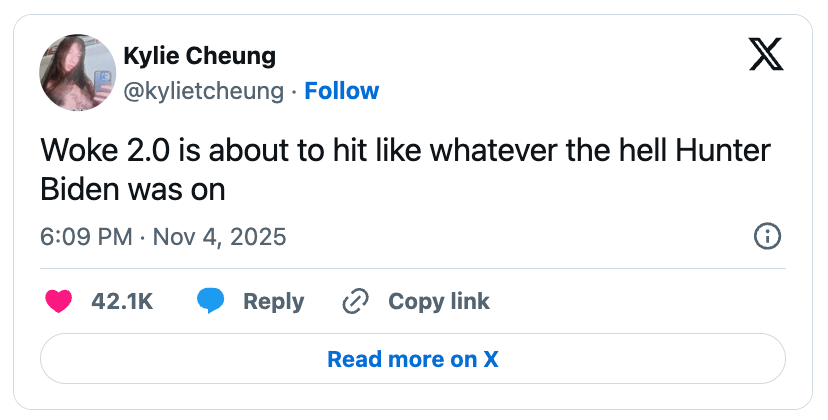Like the tweet with the heart icon

tap(60, 301)
